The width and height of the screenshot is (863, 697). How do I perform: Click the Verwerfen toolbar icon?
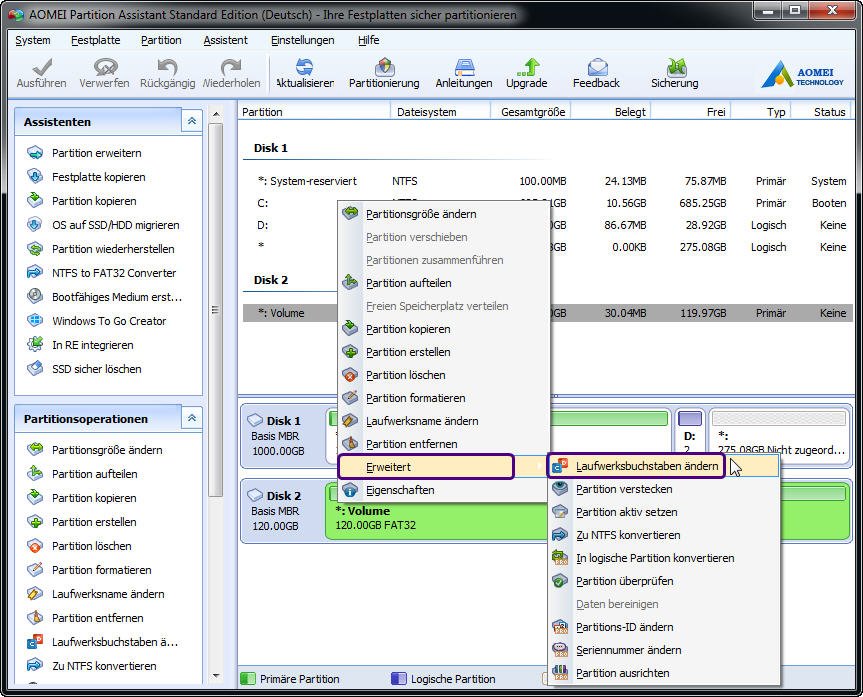[x=105, y=68]
